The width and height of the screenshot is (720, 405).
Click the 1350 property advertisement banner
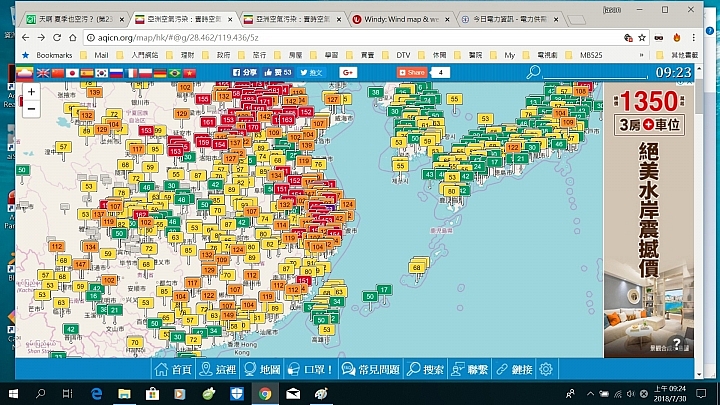point(649,219)
